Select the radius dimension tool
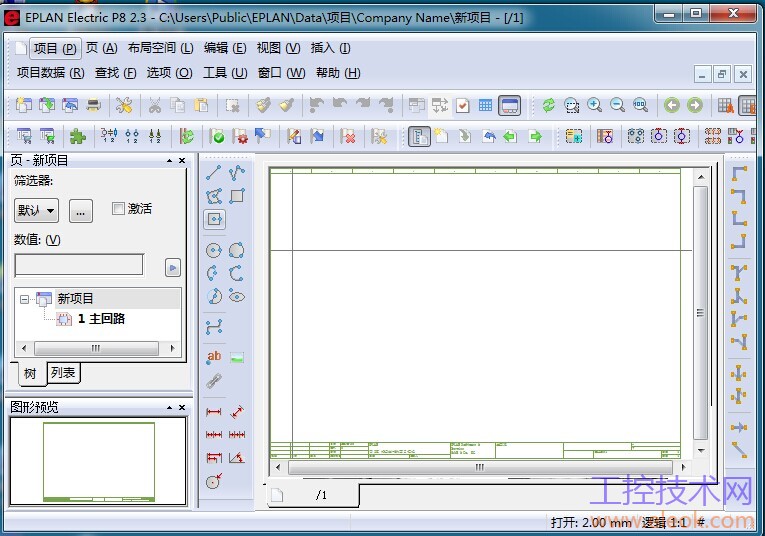 (x=214, y=481)
